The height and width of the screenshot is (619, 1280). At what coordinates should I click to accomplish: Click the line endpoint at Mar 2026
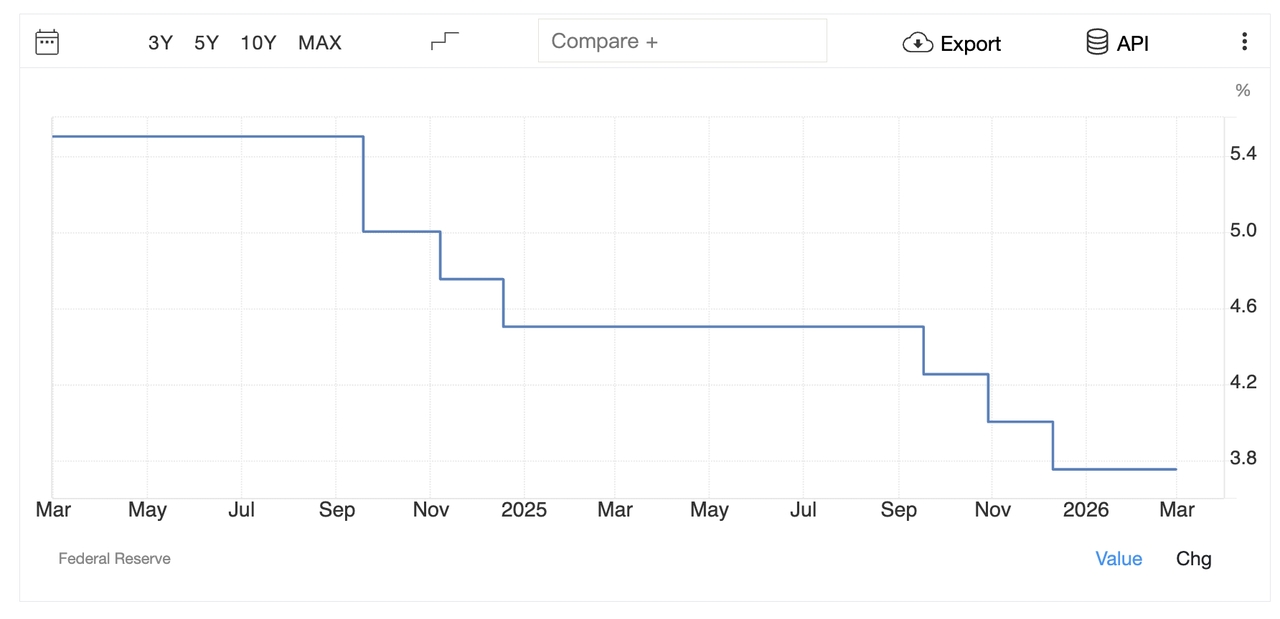1176,469
